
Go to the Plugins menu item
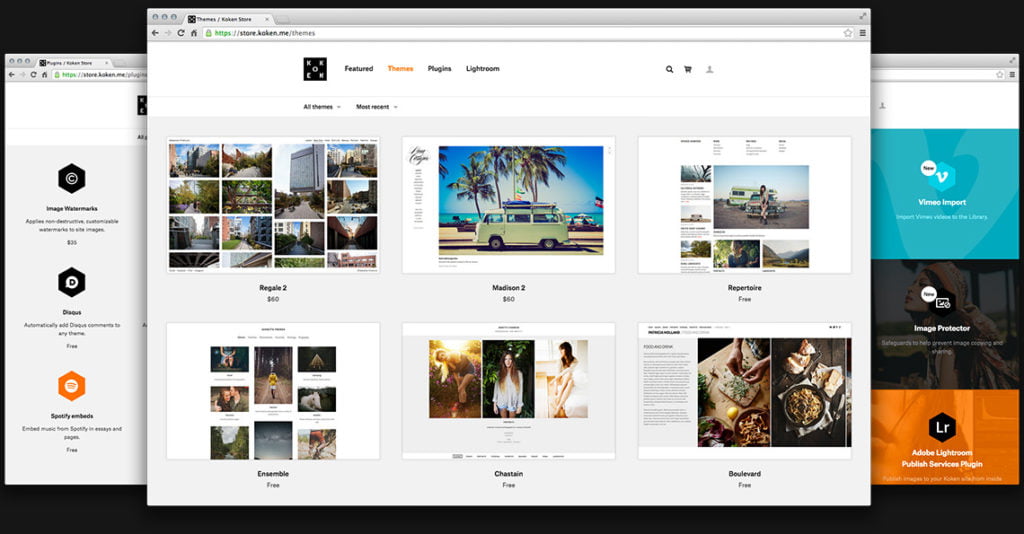440,69
